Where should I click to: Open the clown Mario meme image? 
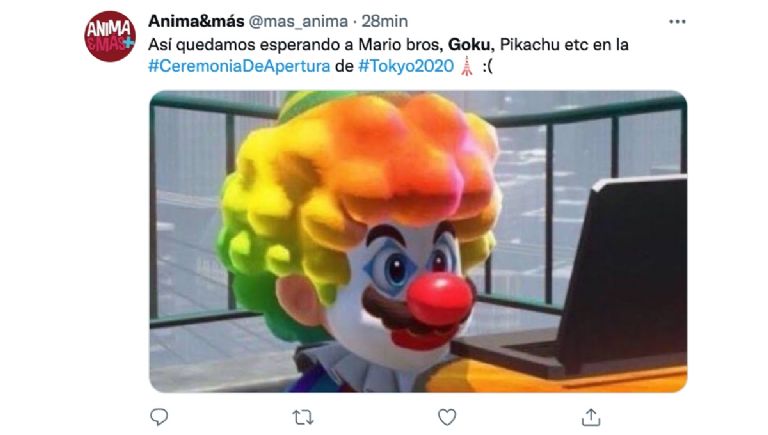tap(418, 242)
